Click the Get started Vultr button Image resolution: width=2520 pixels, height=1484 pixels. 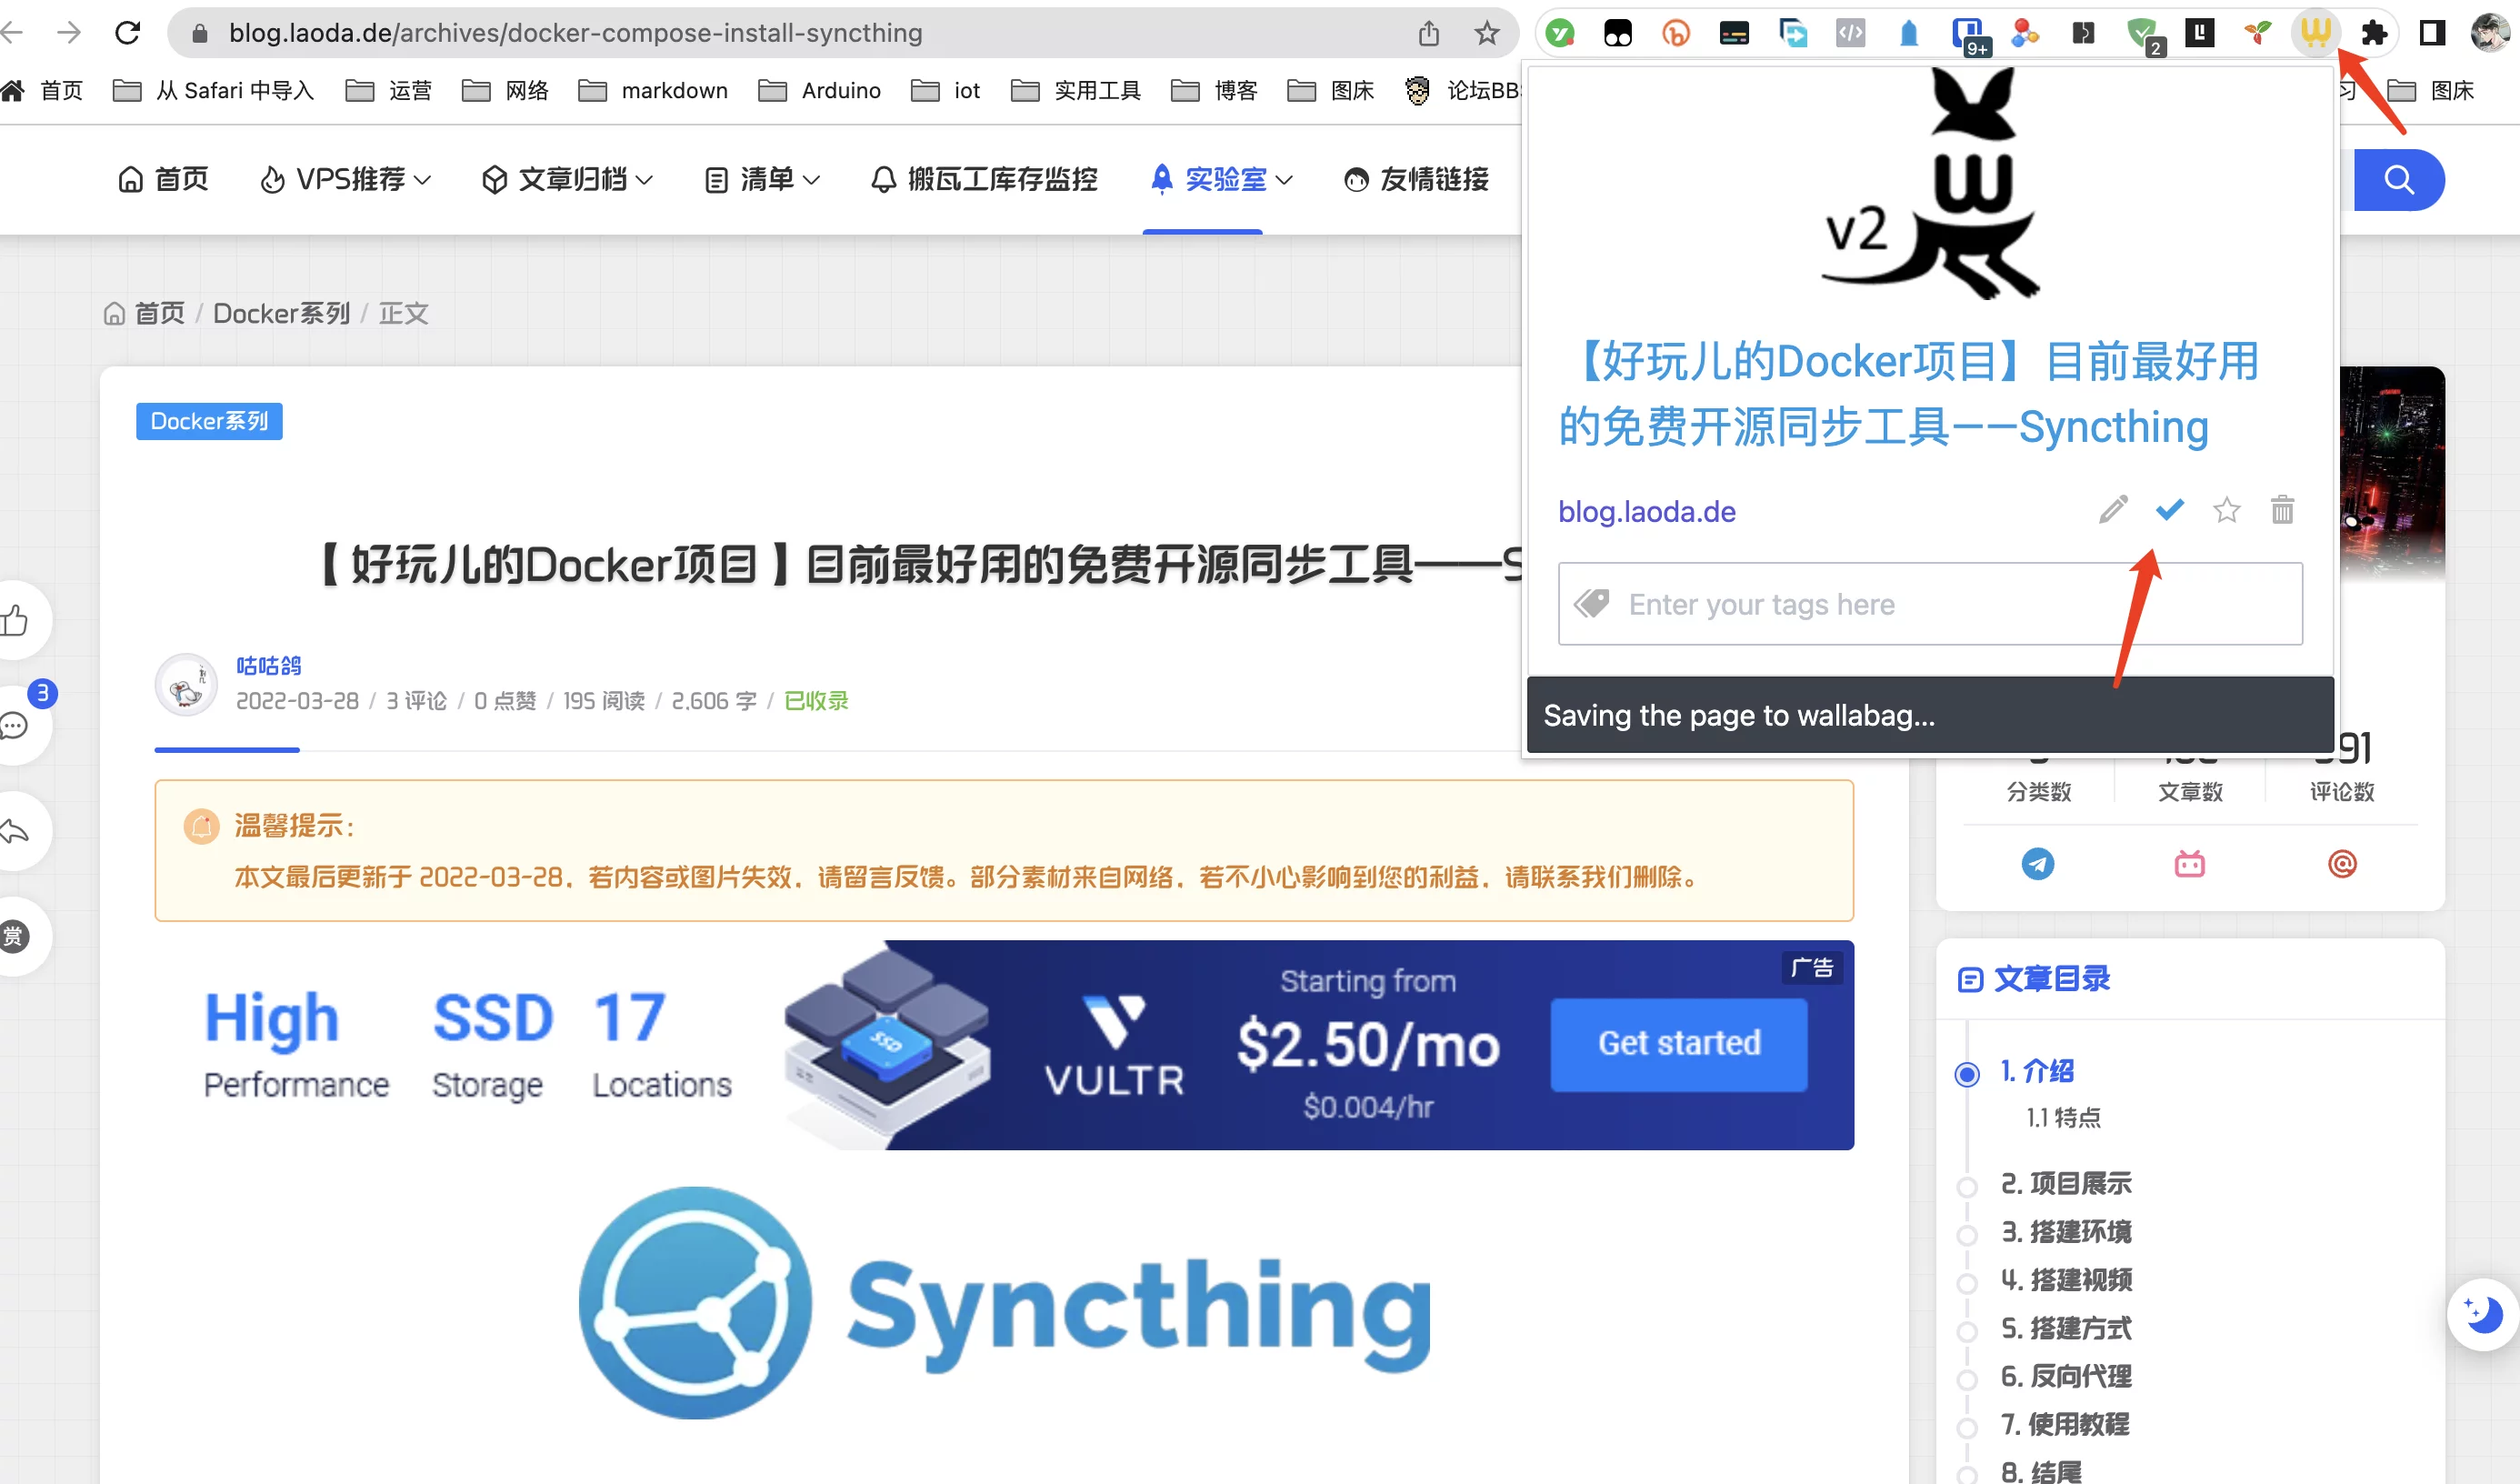click(1678, 1043)
